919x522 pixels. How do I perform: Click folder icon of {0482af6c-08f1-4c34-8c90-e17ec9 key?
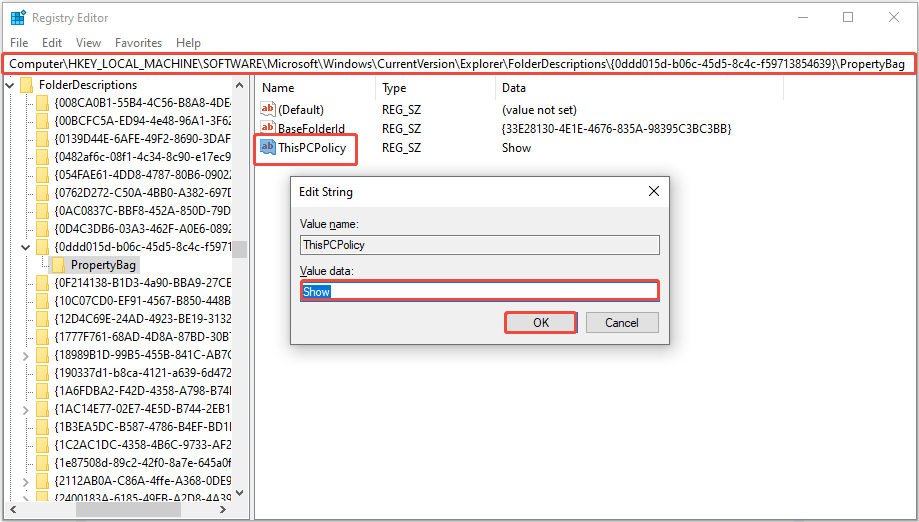coord(43,157)
